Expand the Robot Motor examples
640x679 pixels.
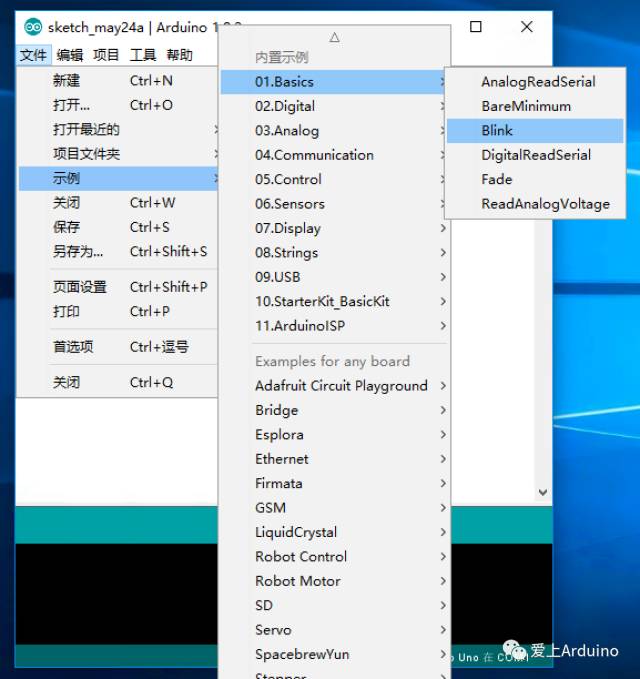click(x=334, y=581)
